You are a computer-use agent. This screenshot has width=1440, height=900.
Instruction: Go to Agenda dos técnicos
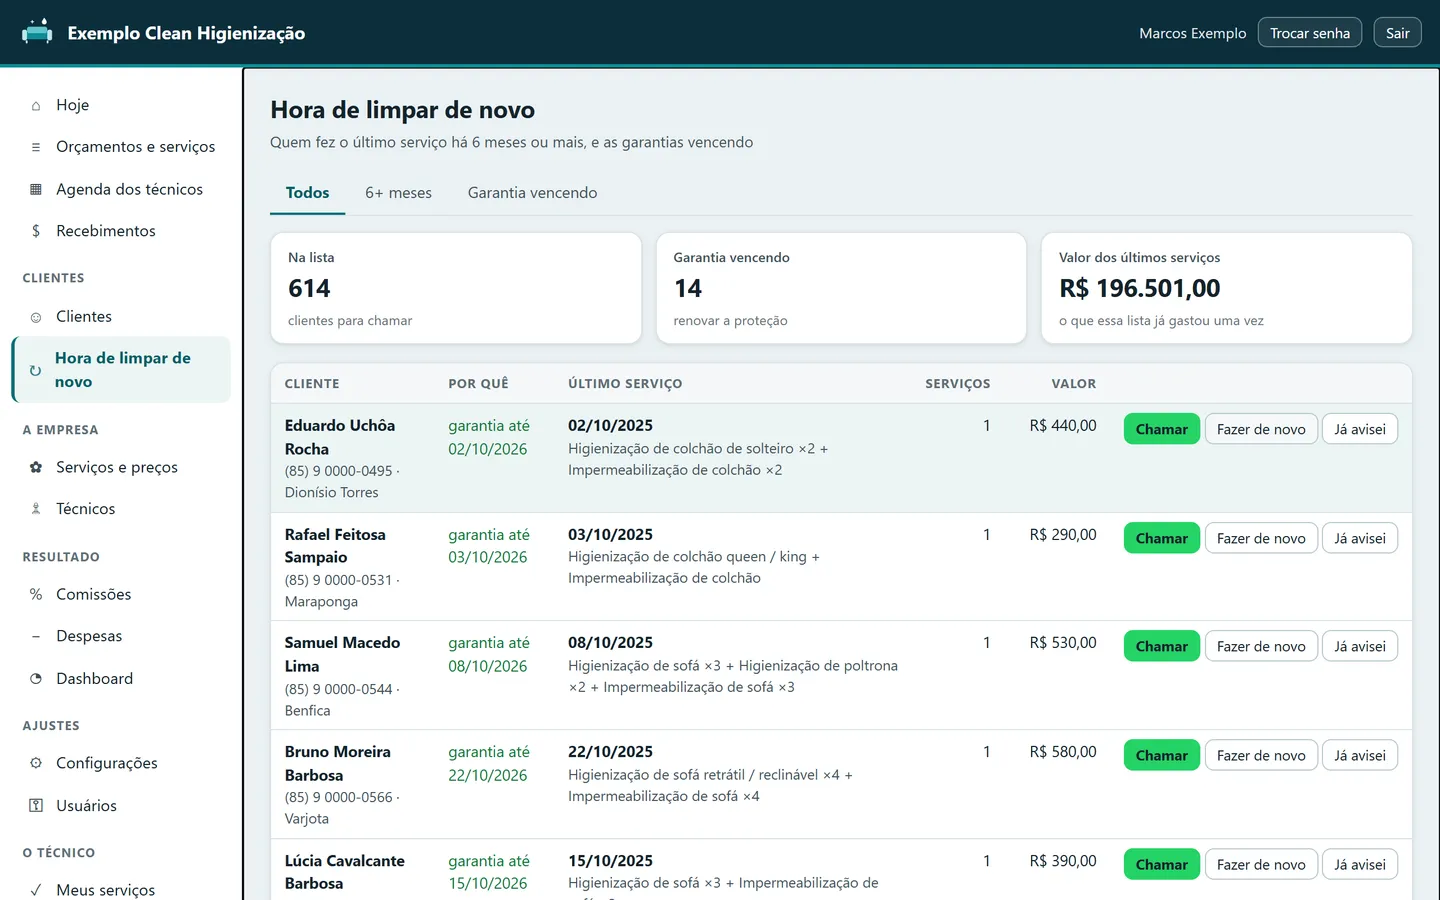pyautogui.click(x=121, y=189)
